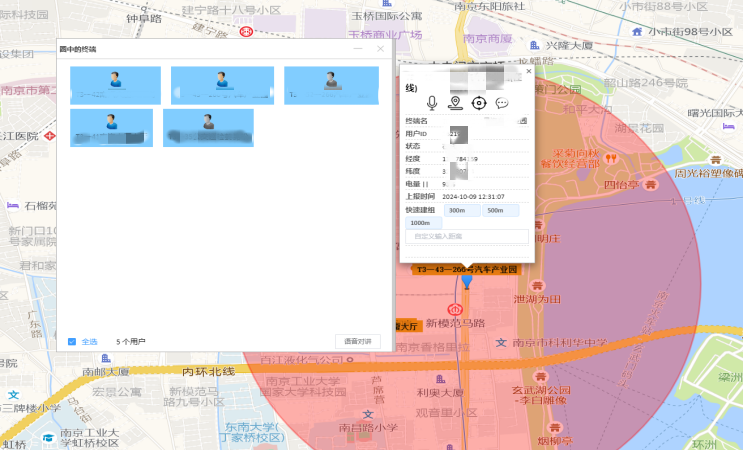The width and height of the screenshot is (743, 450).
Task: Click the microphone icon in terminal popup
Action: pyautogui.click(x=432, y=103)
